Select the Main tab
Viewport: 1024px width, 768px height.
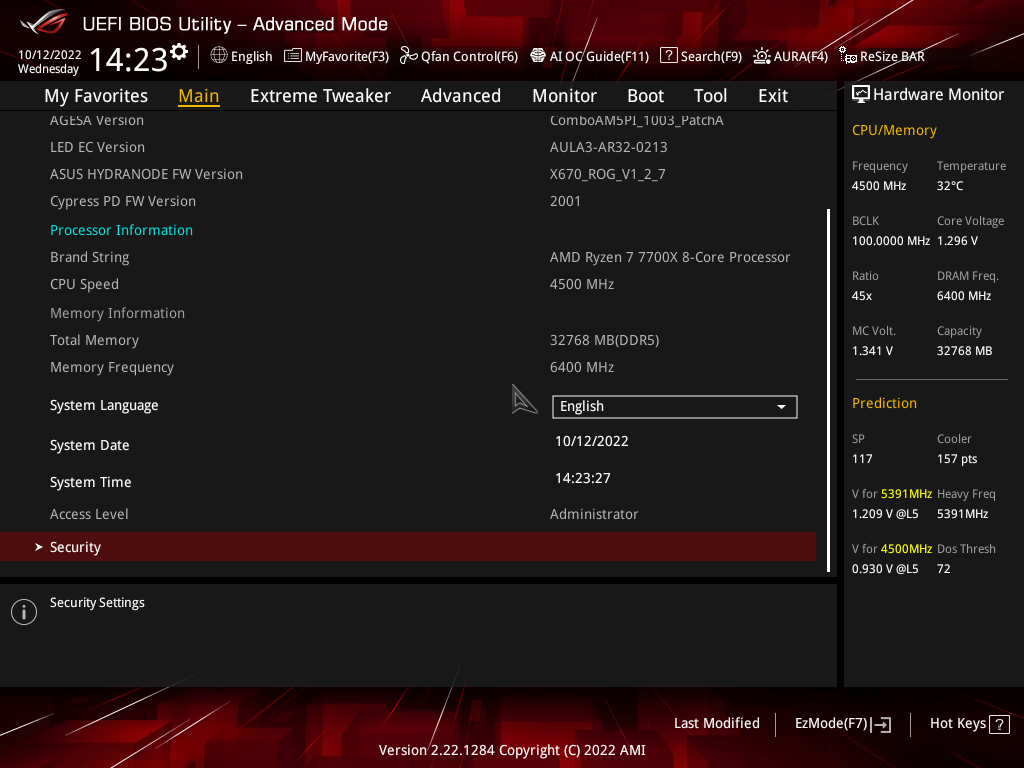199,96
